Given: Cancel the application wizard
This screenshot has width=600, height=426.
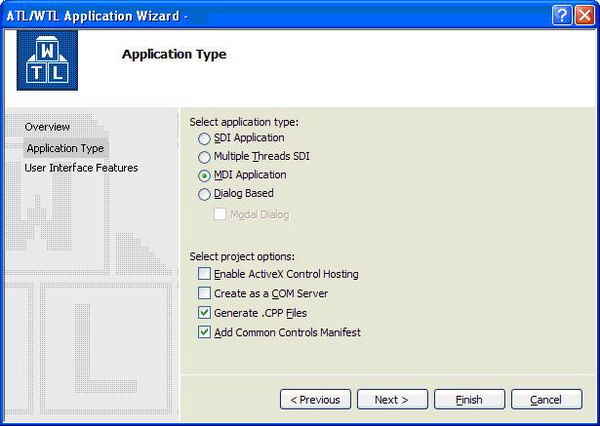Looking at the screenshot, I should click(546, 400).
